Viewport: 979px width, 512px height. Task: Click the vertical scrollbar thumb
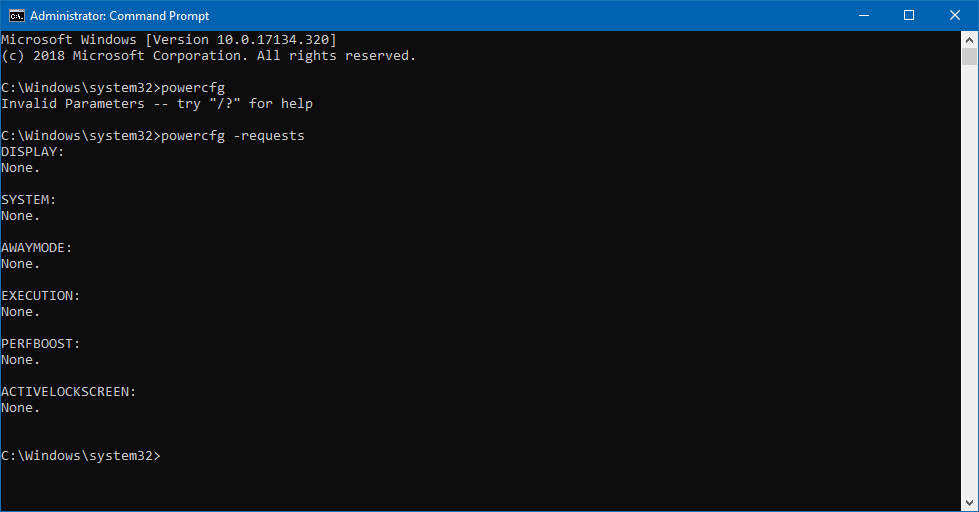click(x=969, y=57)
